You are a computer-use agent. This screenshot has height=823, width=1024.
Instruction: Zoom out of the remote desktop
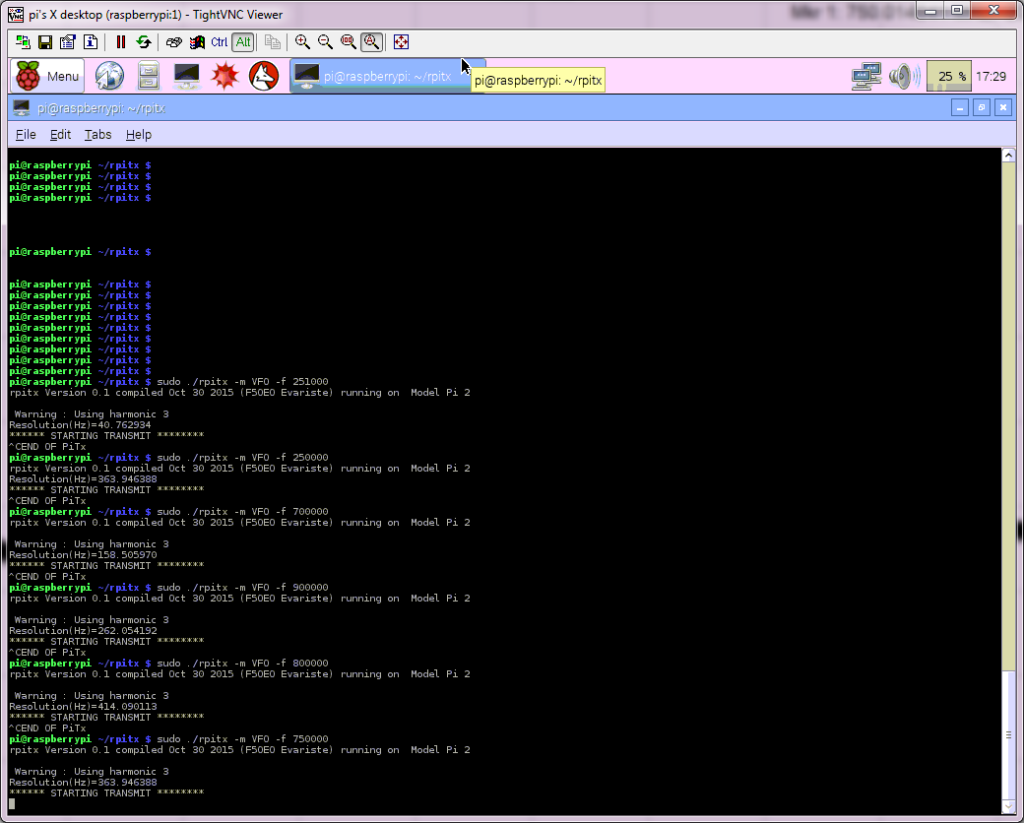[325, 42]
